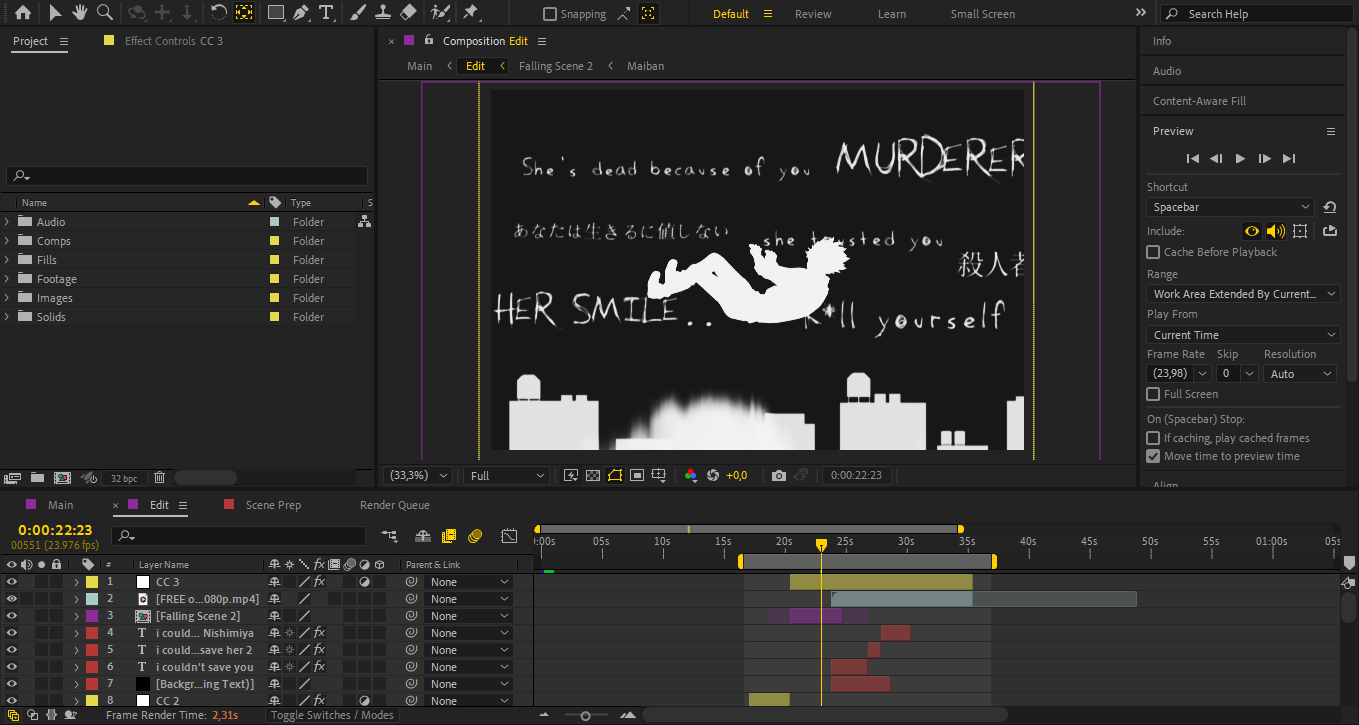This screenshot has height=725, width=1359.
Task: Play the preview
Action: pos(1240,158)
